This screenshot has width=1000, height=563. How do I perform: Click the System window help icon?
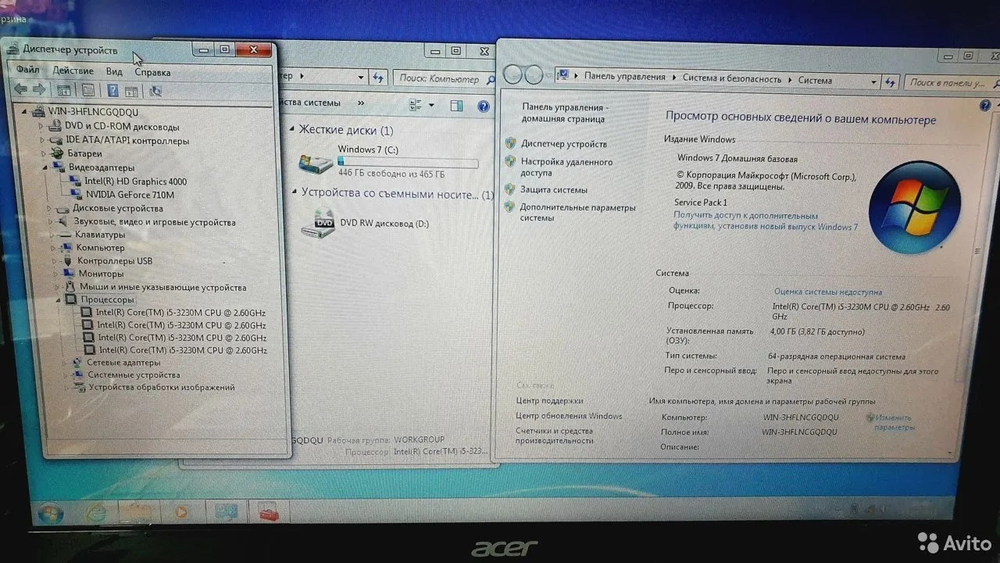click(x=985, y=105)
